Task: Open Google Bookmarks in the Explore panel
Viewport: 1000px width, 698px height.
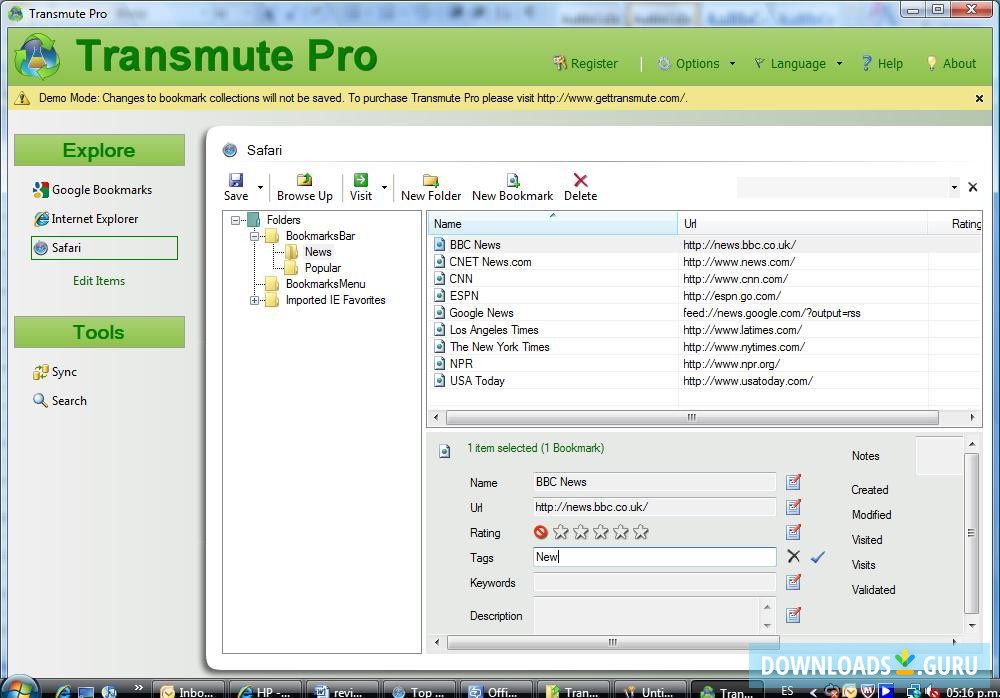Action: click(x=101, y=190)
